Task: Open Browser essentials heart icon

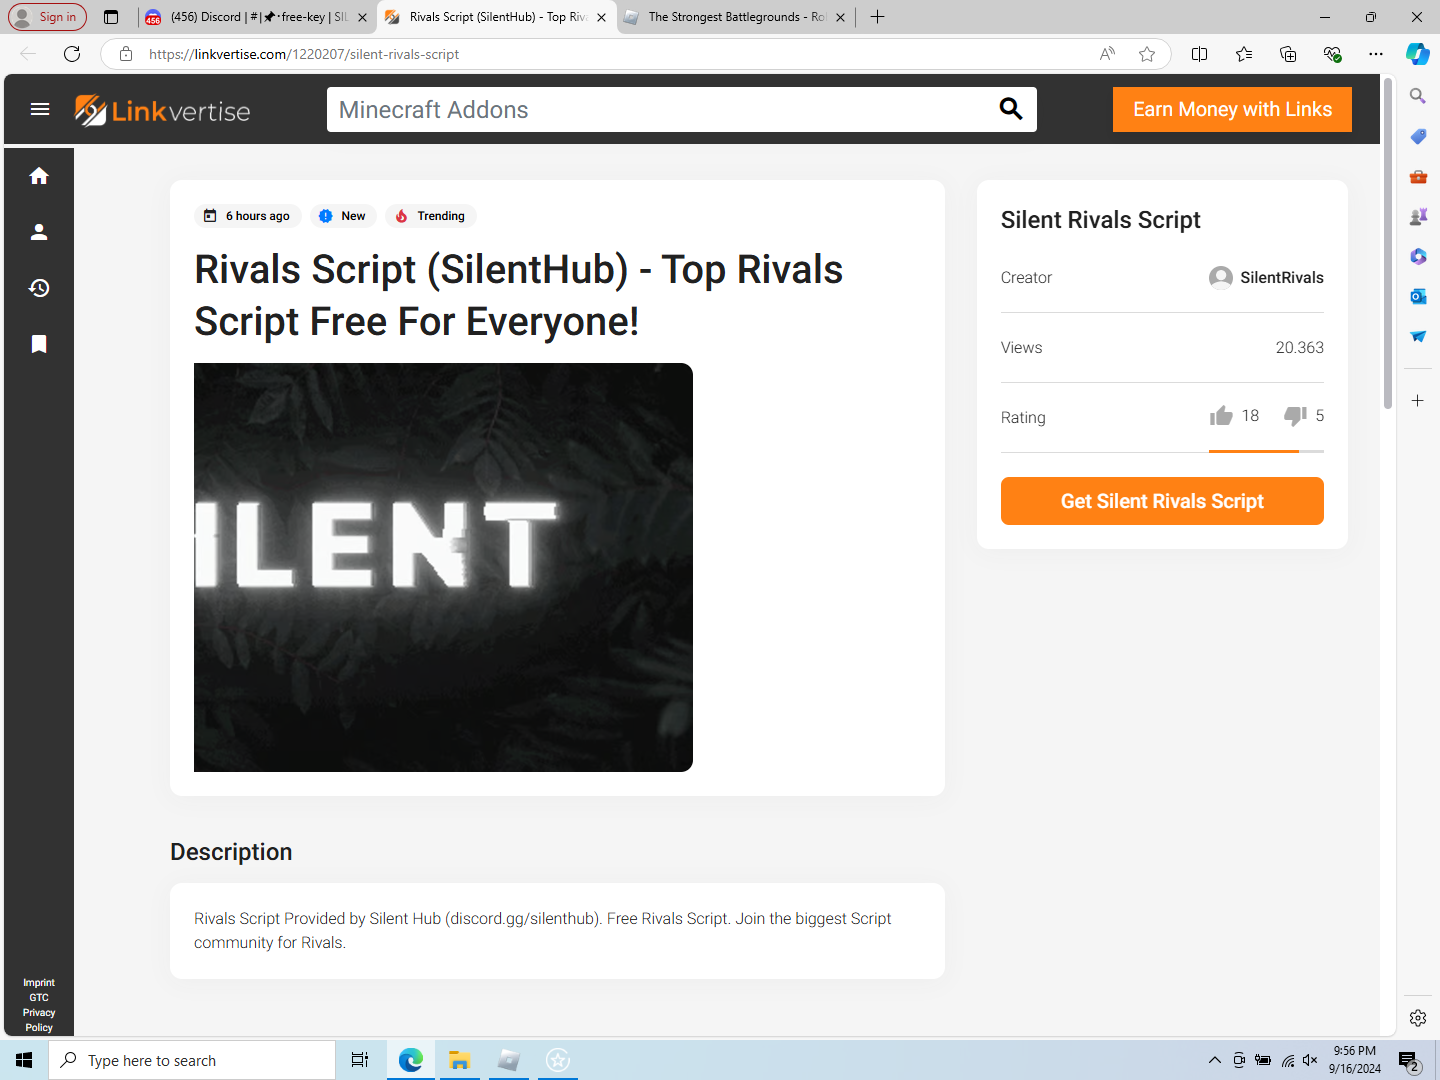Action: [x=1332, y=54]
